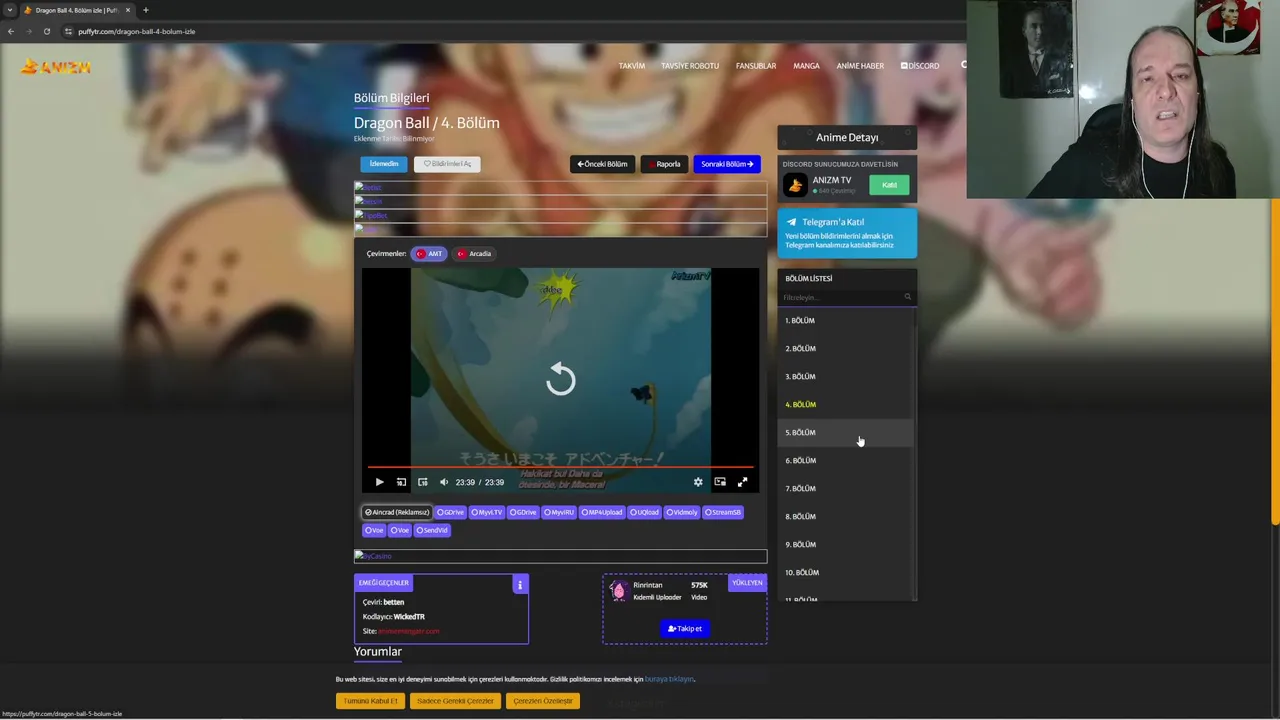Screen dimensions: 1280x720
Task: Select the Vidmoly video source
Action: (683, 512)
